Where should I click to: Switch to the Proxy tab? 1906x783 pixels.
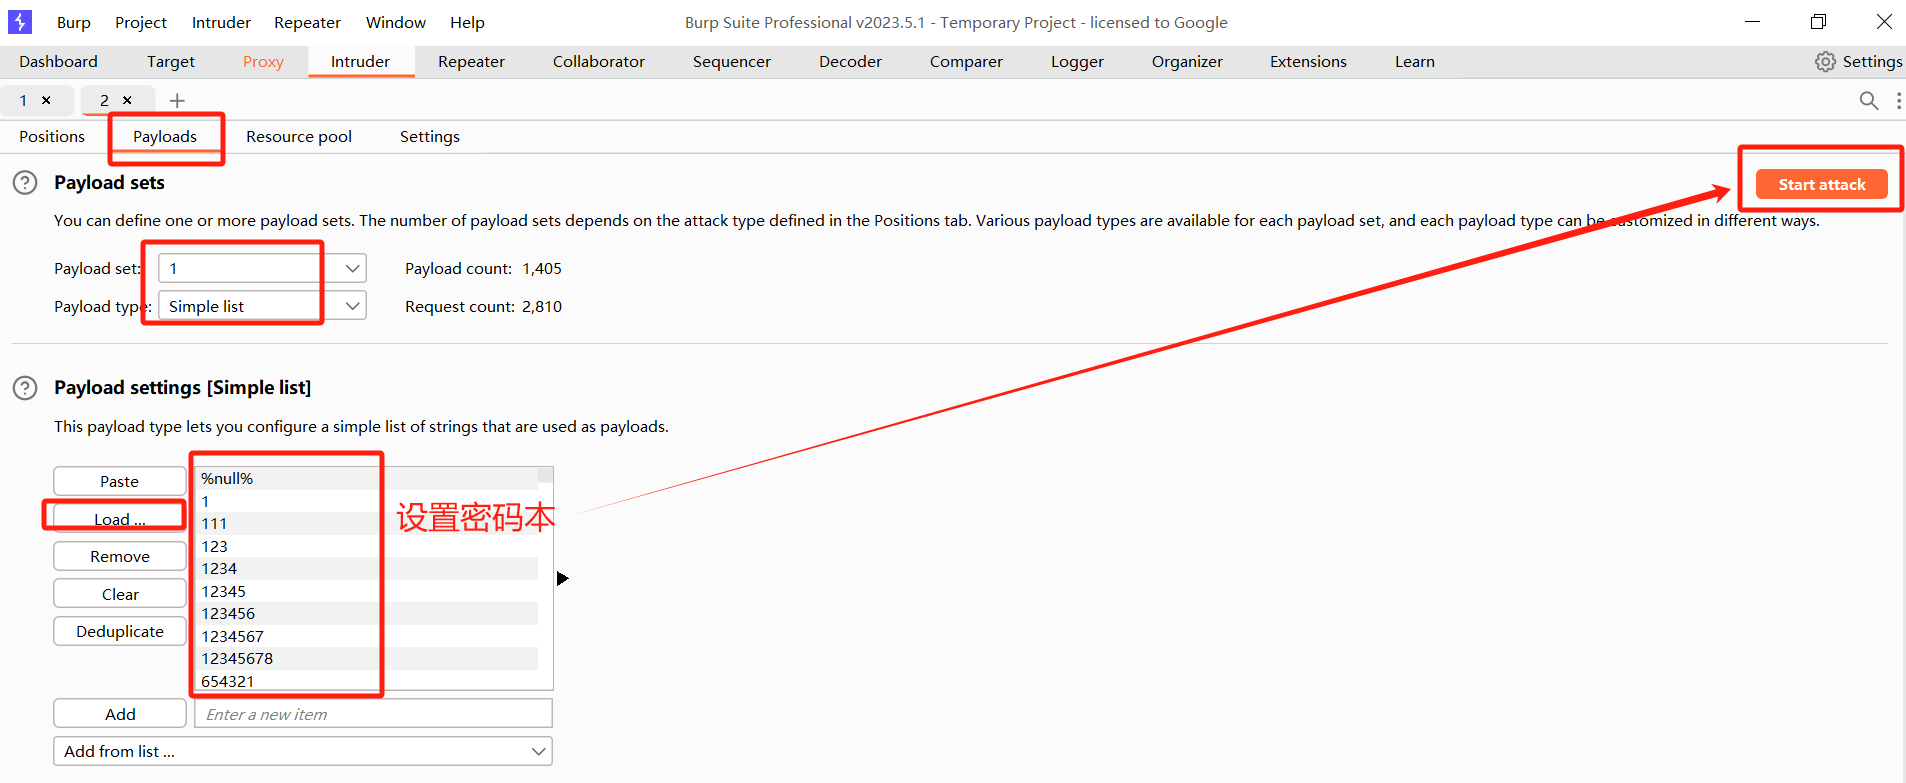(x=263, y=62)
